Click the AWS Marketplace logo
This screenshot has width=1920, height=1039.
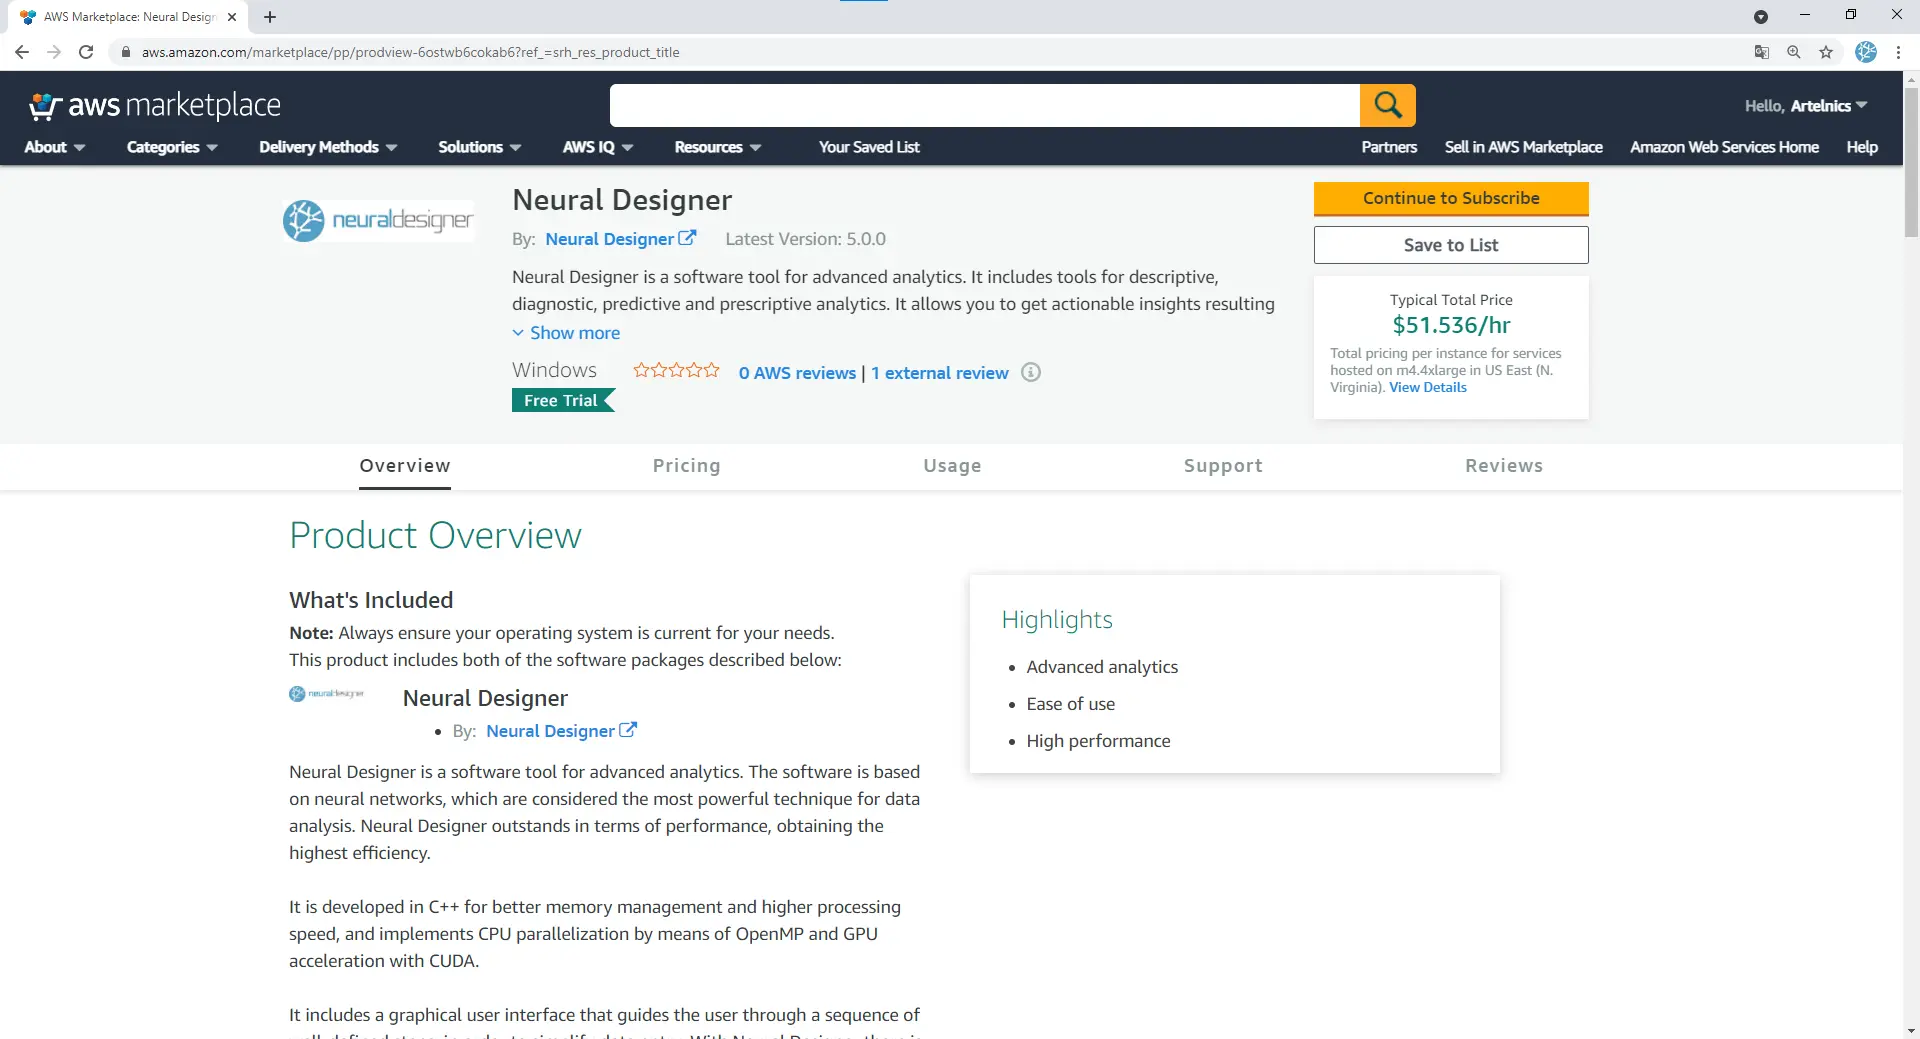click(155, 106)
